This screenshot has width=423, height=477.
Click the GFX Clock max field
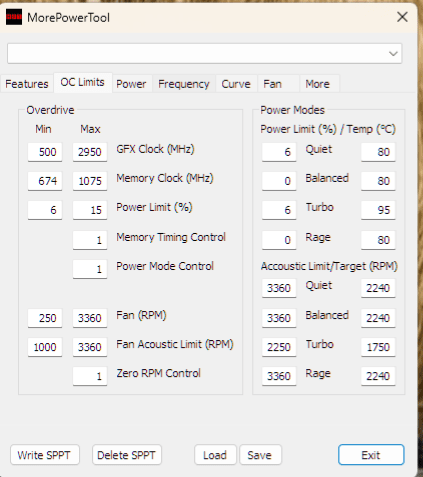pyautogui.click(x=90, y=152)
